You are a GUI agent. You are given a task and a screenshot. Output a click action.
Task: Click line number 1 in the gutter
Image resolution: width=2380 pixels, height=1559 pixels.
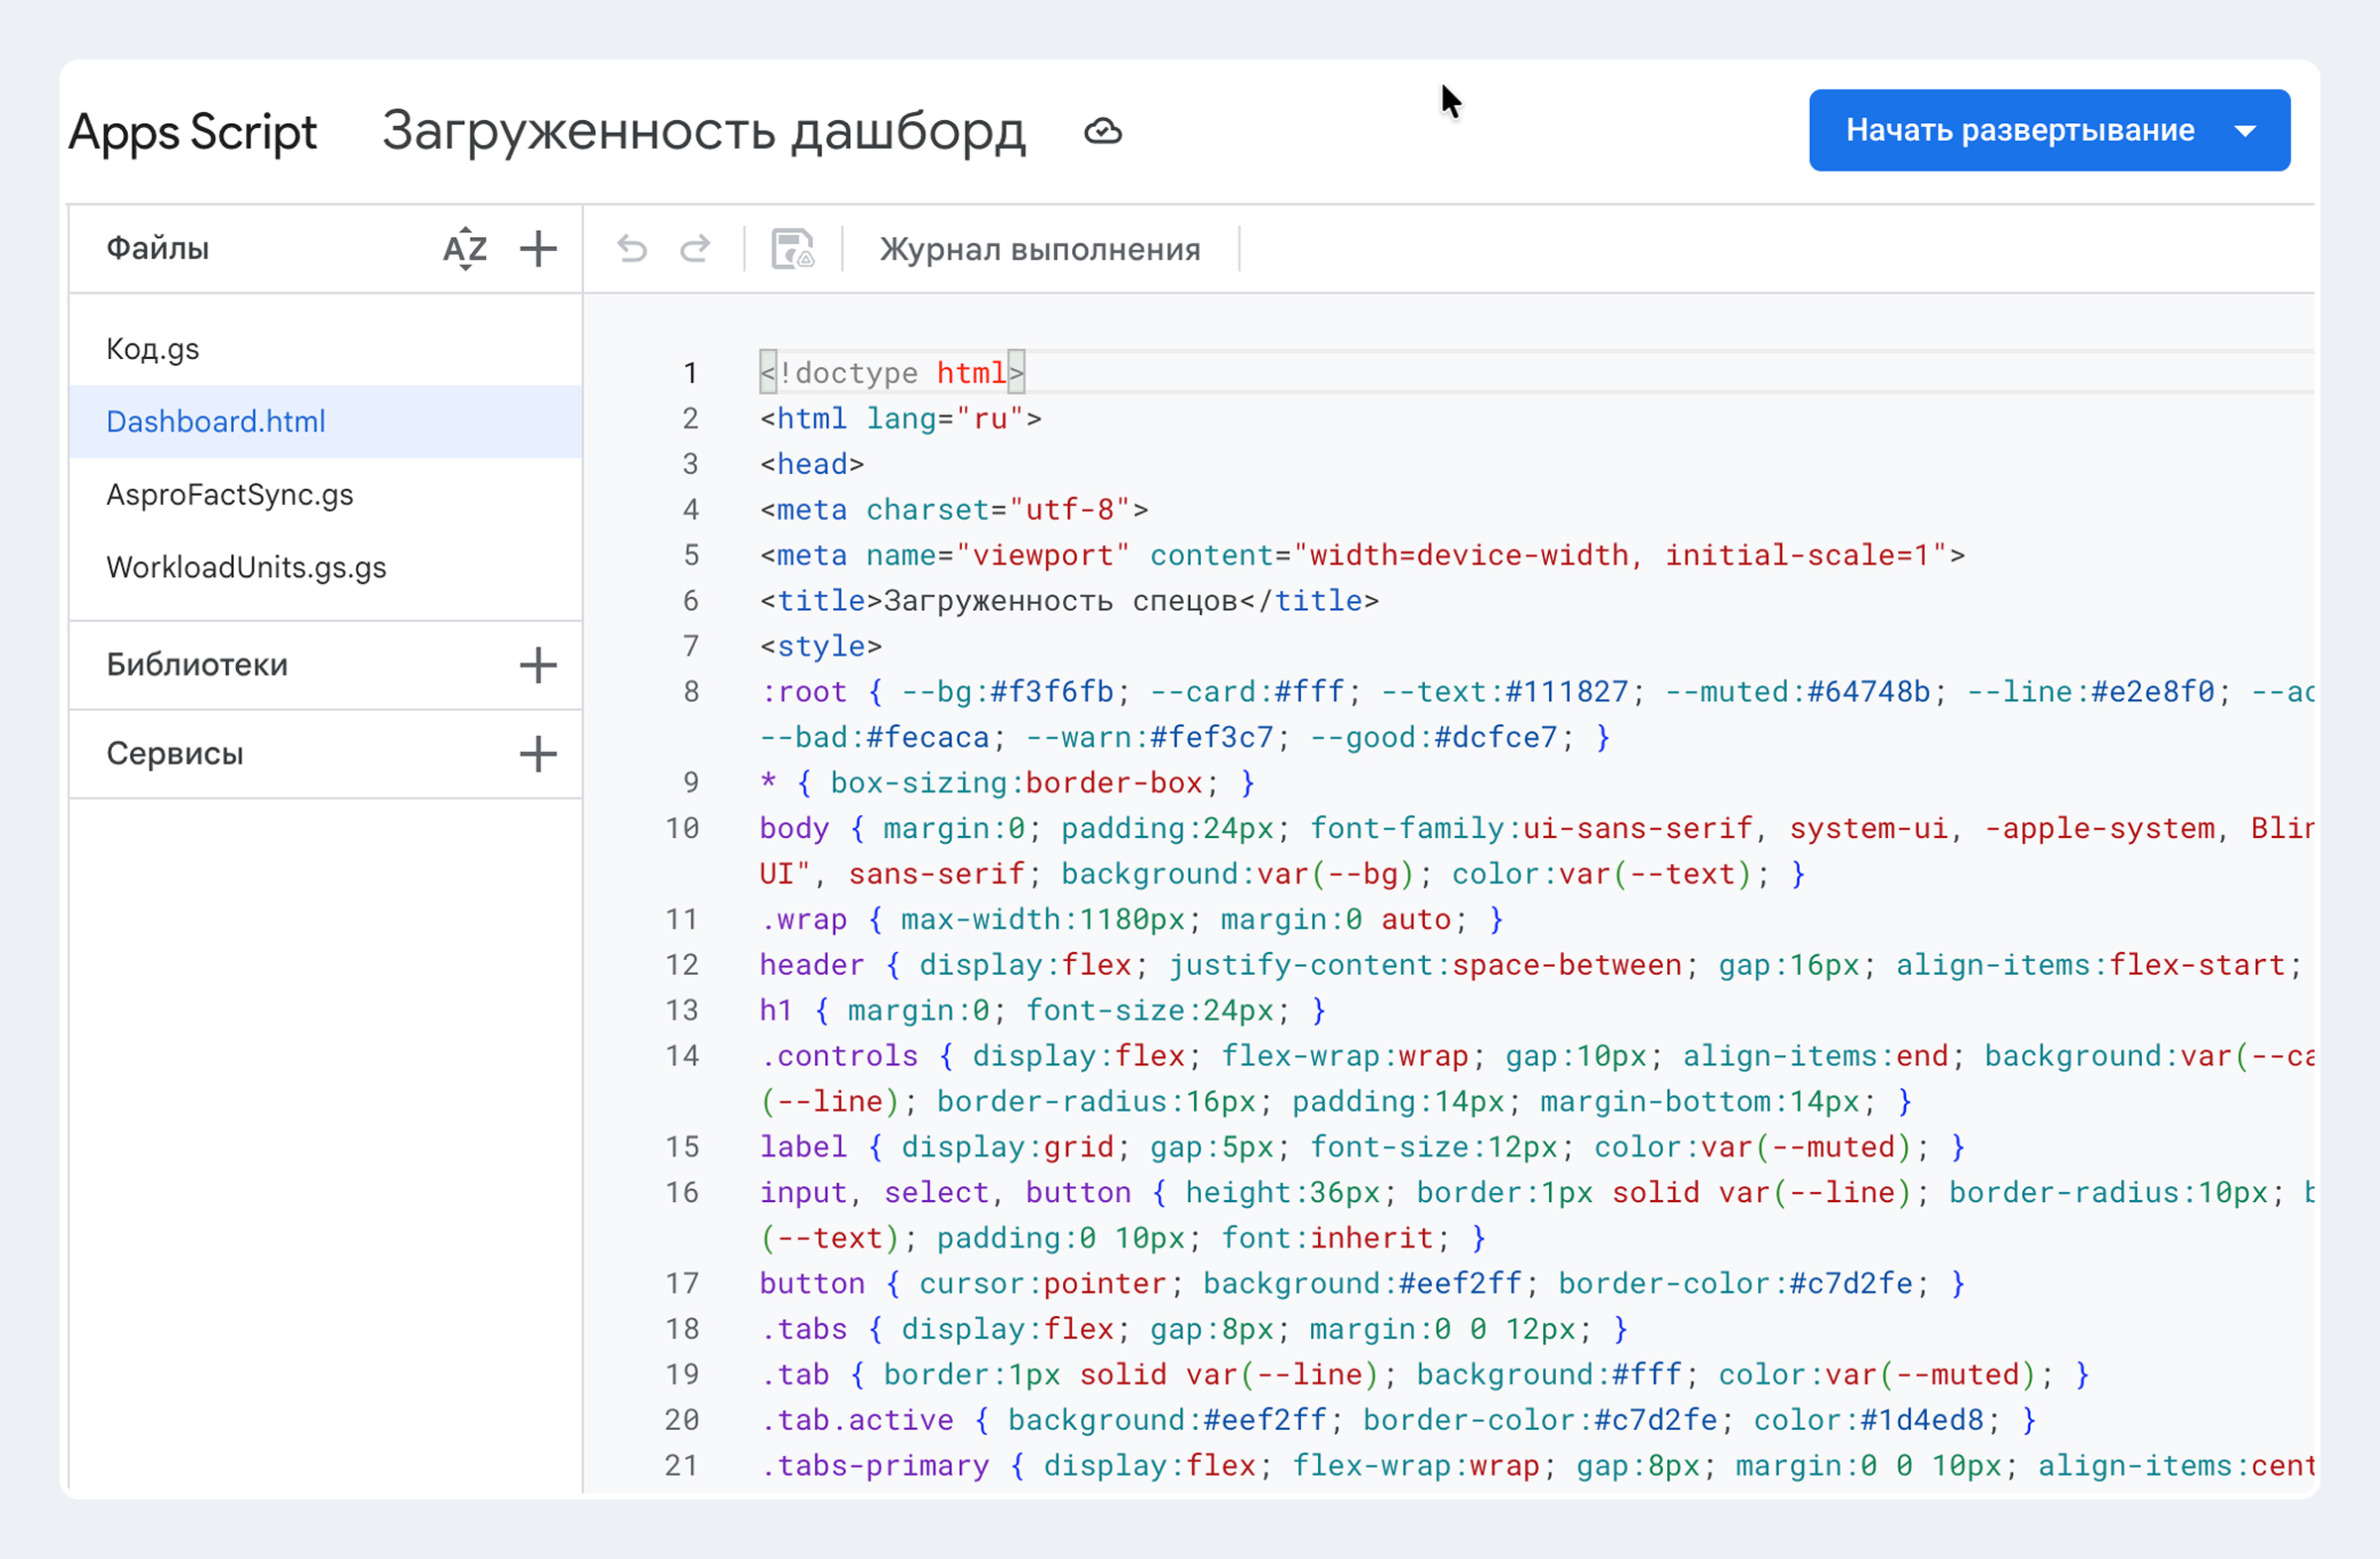pyautogui.click(x=690, y=373)
